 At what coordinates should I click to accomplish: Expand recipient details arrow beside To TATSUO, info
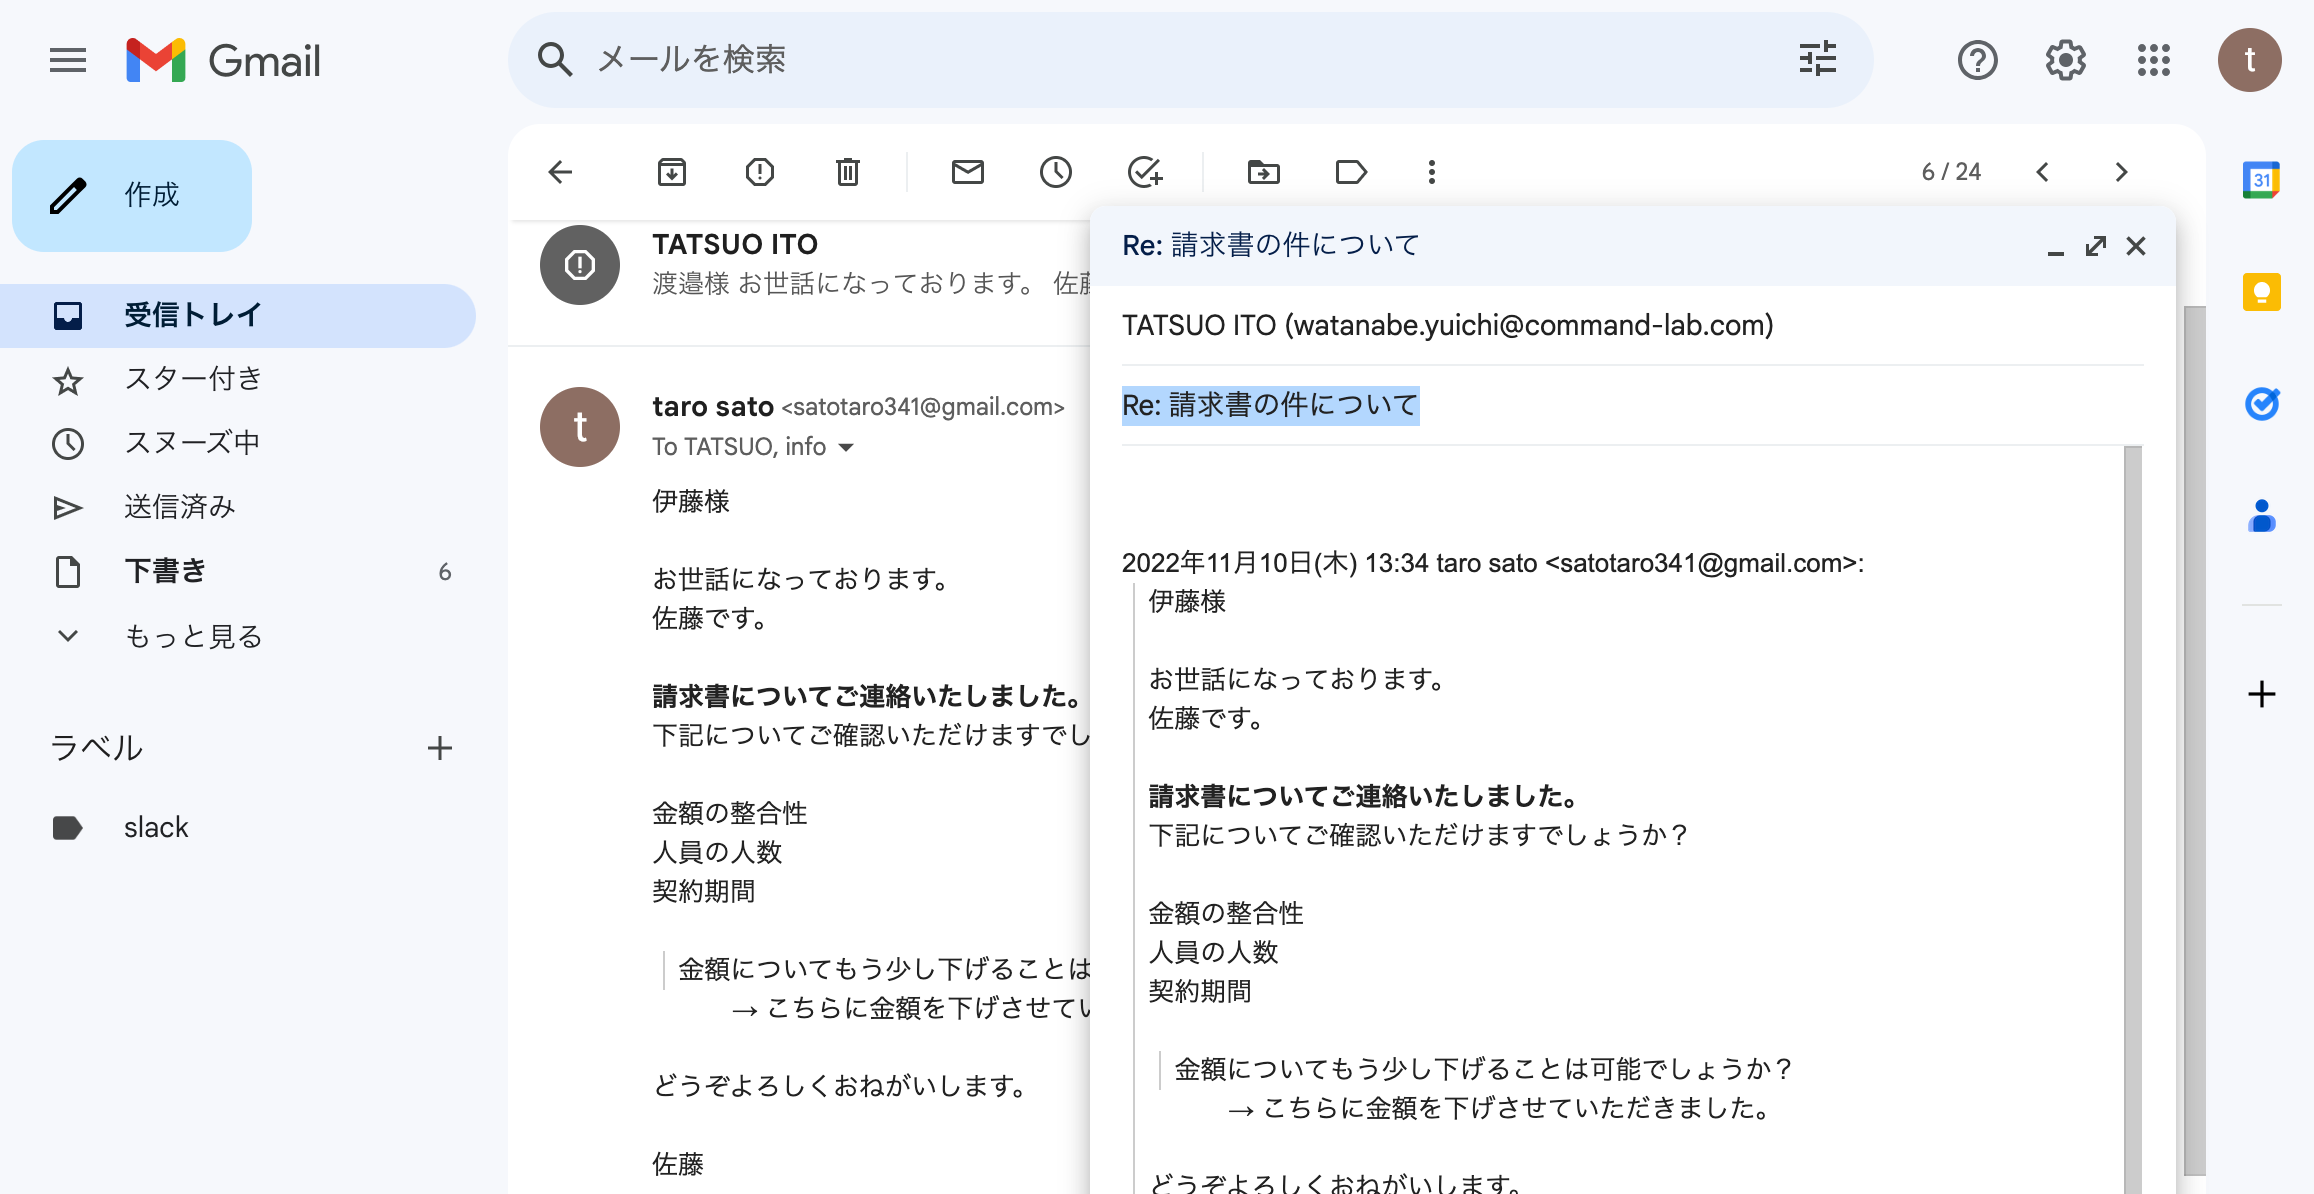pos(846,447)
